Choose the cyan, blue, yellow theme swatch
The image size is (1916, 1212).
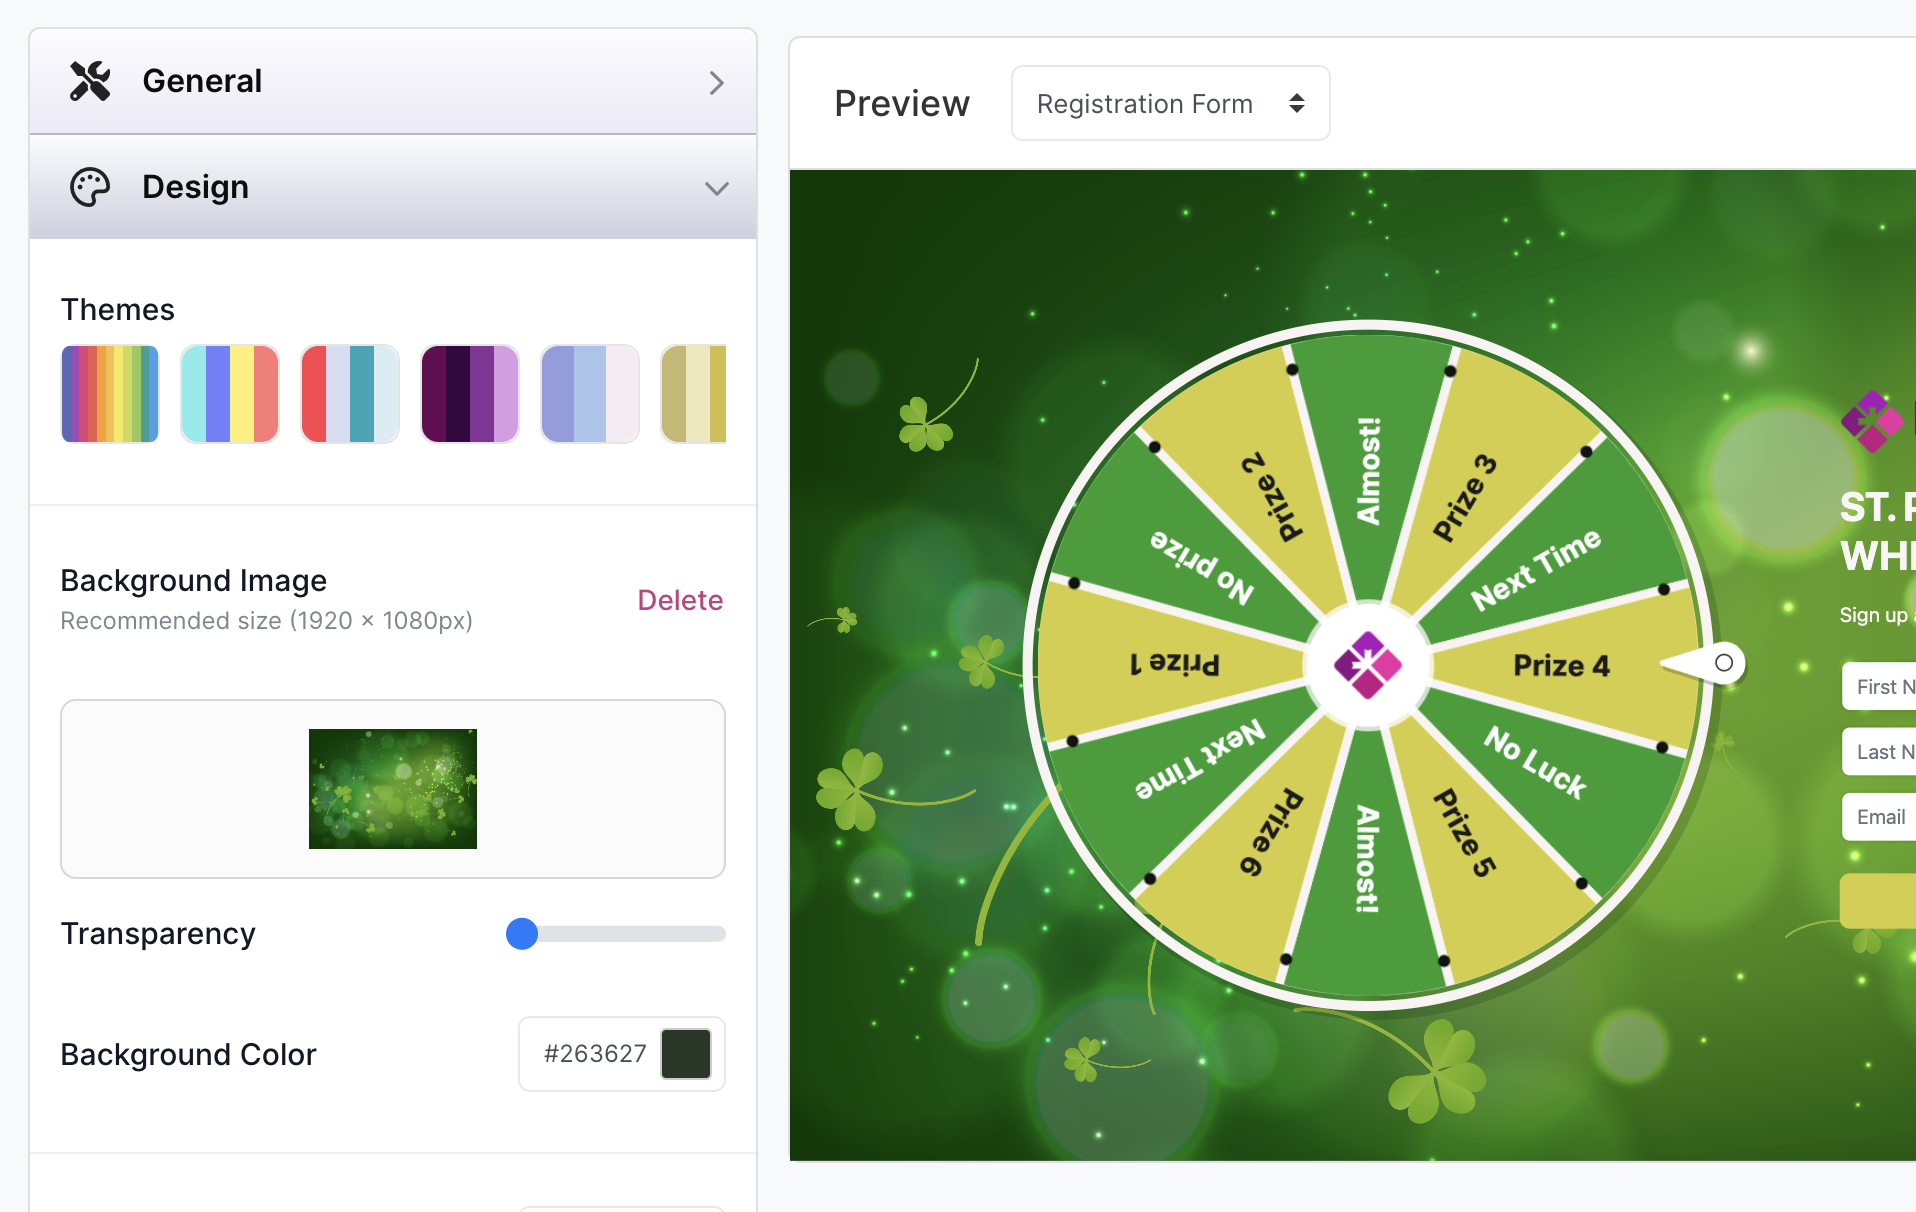pos(230,394)
